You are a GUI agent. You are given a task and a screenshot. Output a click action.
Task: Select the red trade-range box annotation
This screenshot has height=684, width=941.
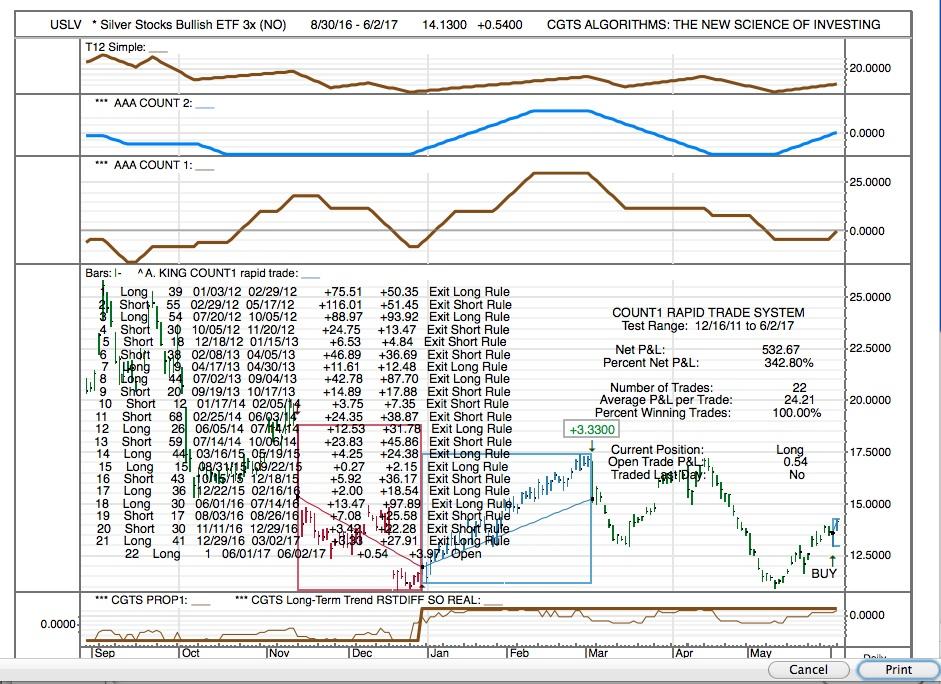360,505
